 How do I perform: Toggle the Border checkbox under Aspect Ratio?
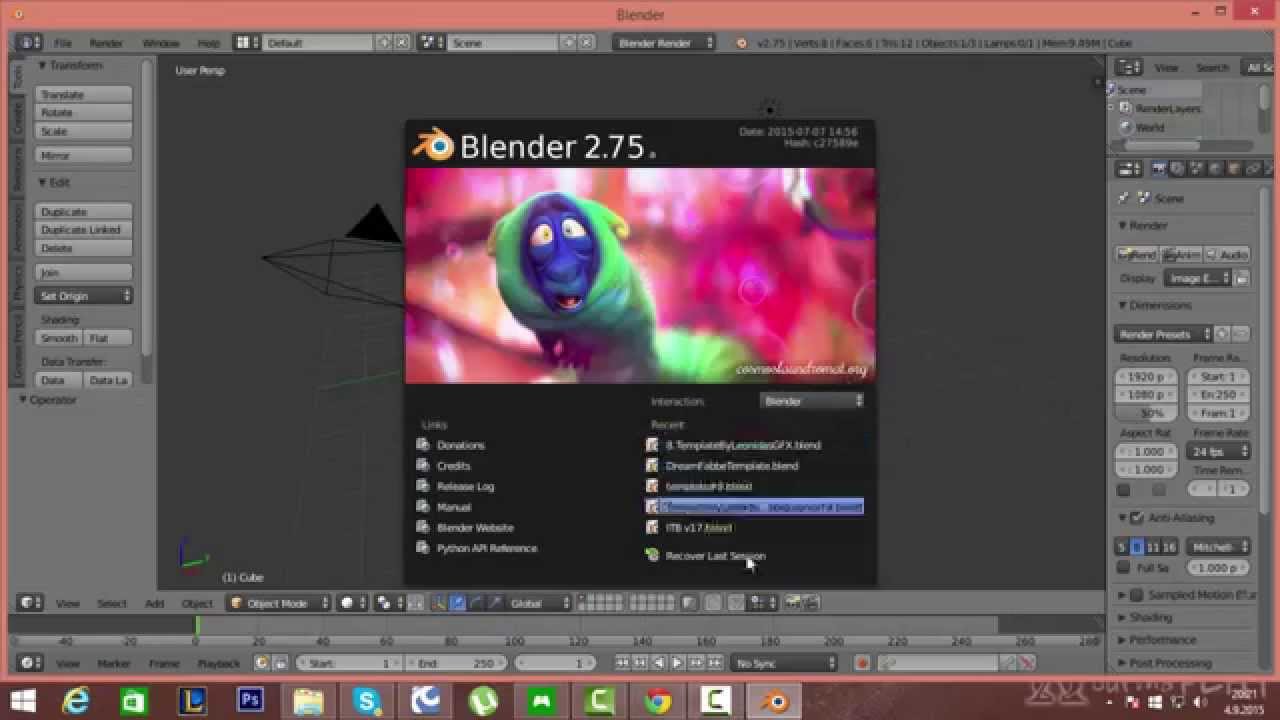click(1123, 490)
